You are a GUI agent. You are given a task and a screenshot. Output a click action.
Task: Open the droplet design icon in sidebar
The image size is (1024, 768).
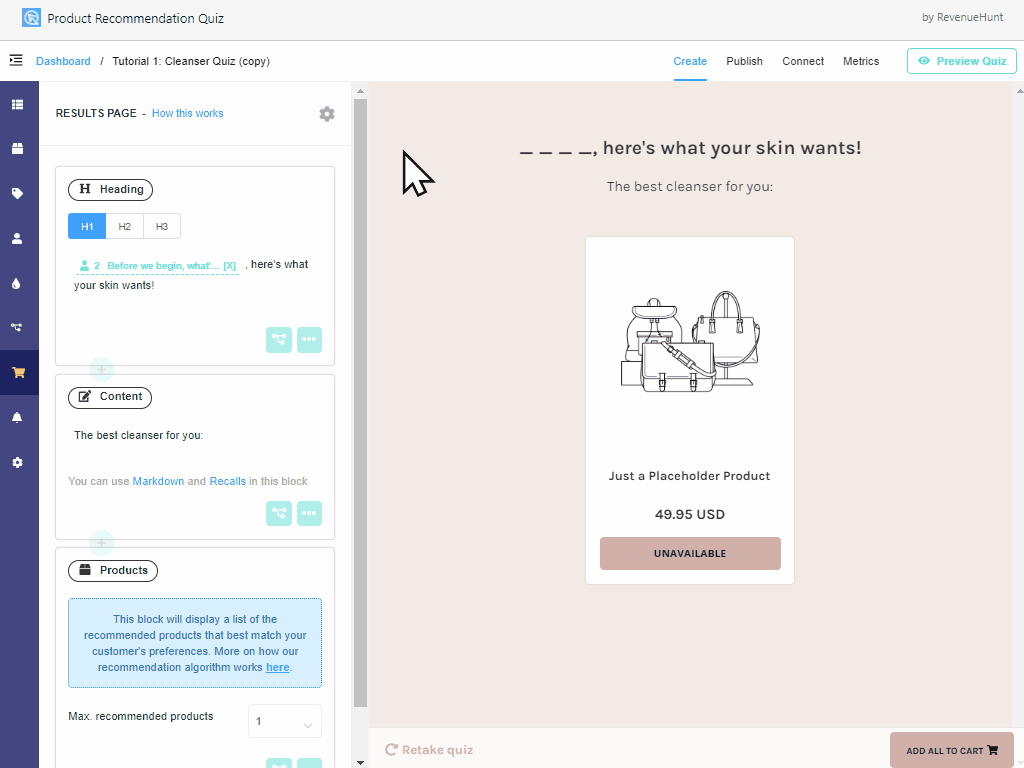(x=16, y=283)
